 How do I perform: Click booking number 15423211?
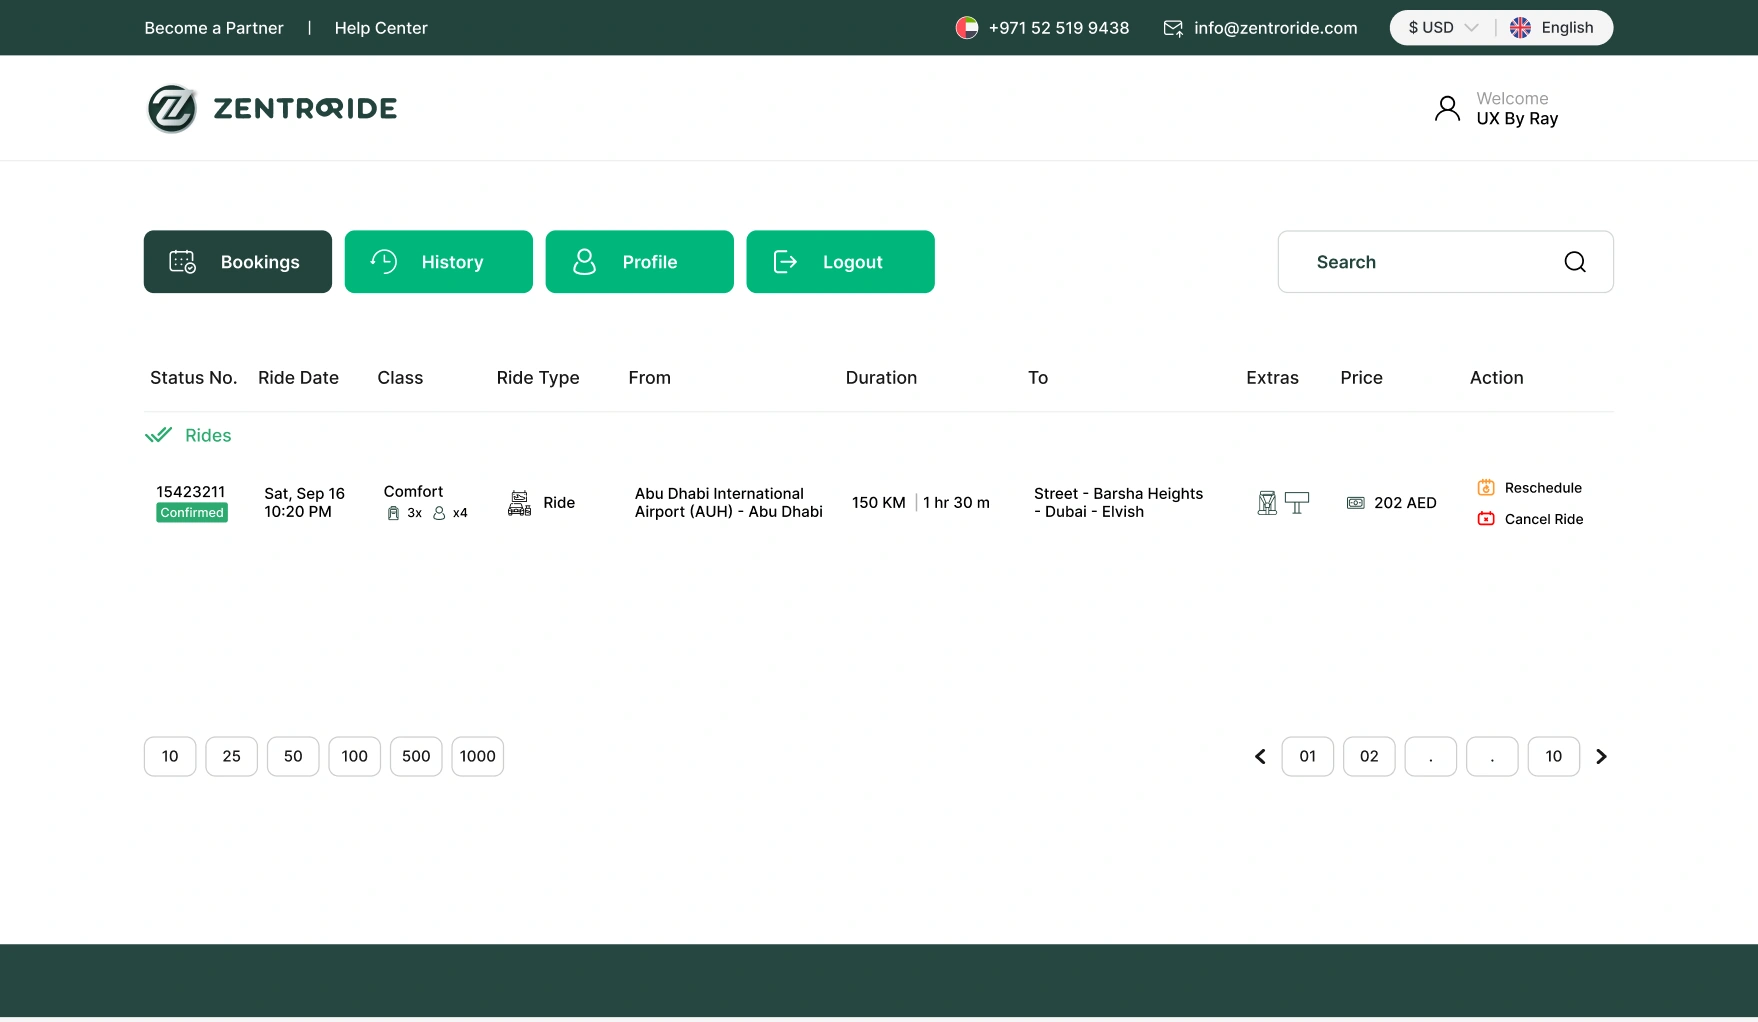point(191,492)
